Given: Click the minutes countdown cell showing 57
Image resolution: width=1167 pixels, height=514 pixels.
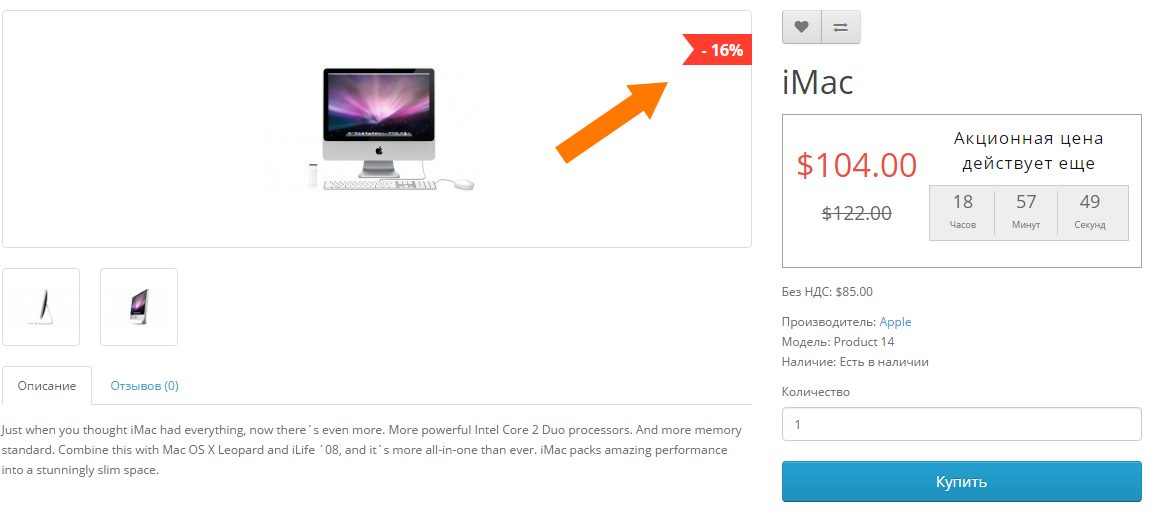Looking at the screenshot, I should pyautogui.click(x=1026, y=213).
